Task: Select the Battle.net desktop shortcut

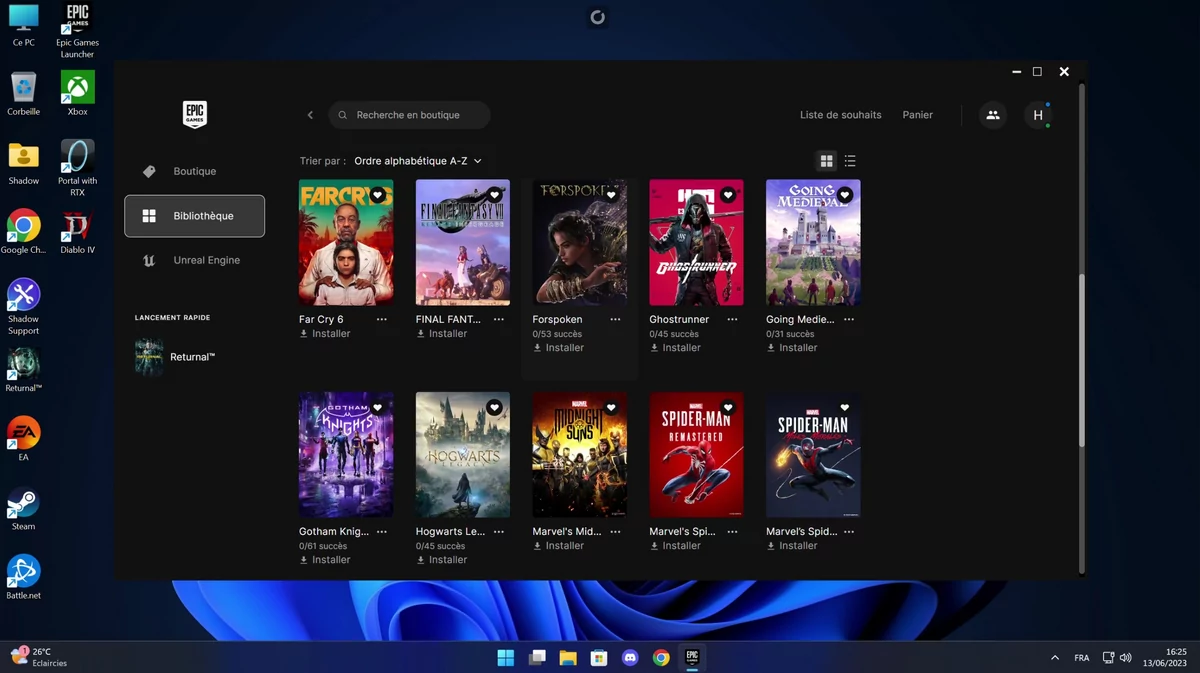Action: coord(23,577)
